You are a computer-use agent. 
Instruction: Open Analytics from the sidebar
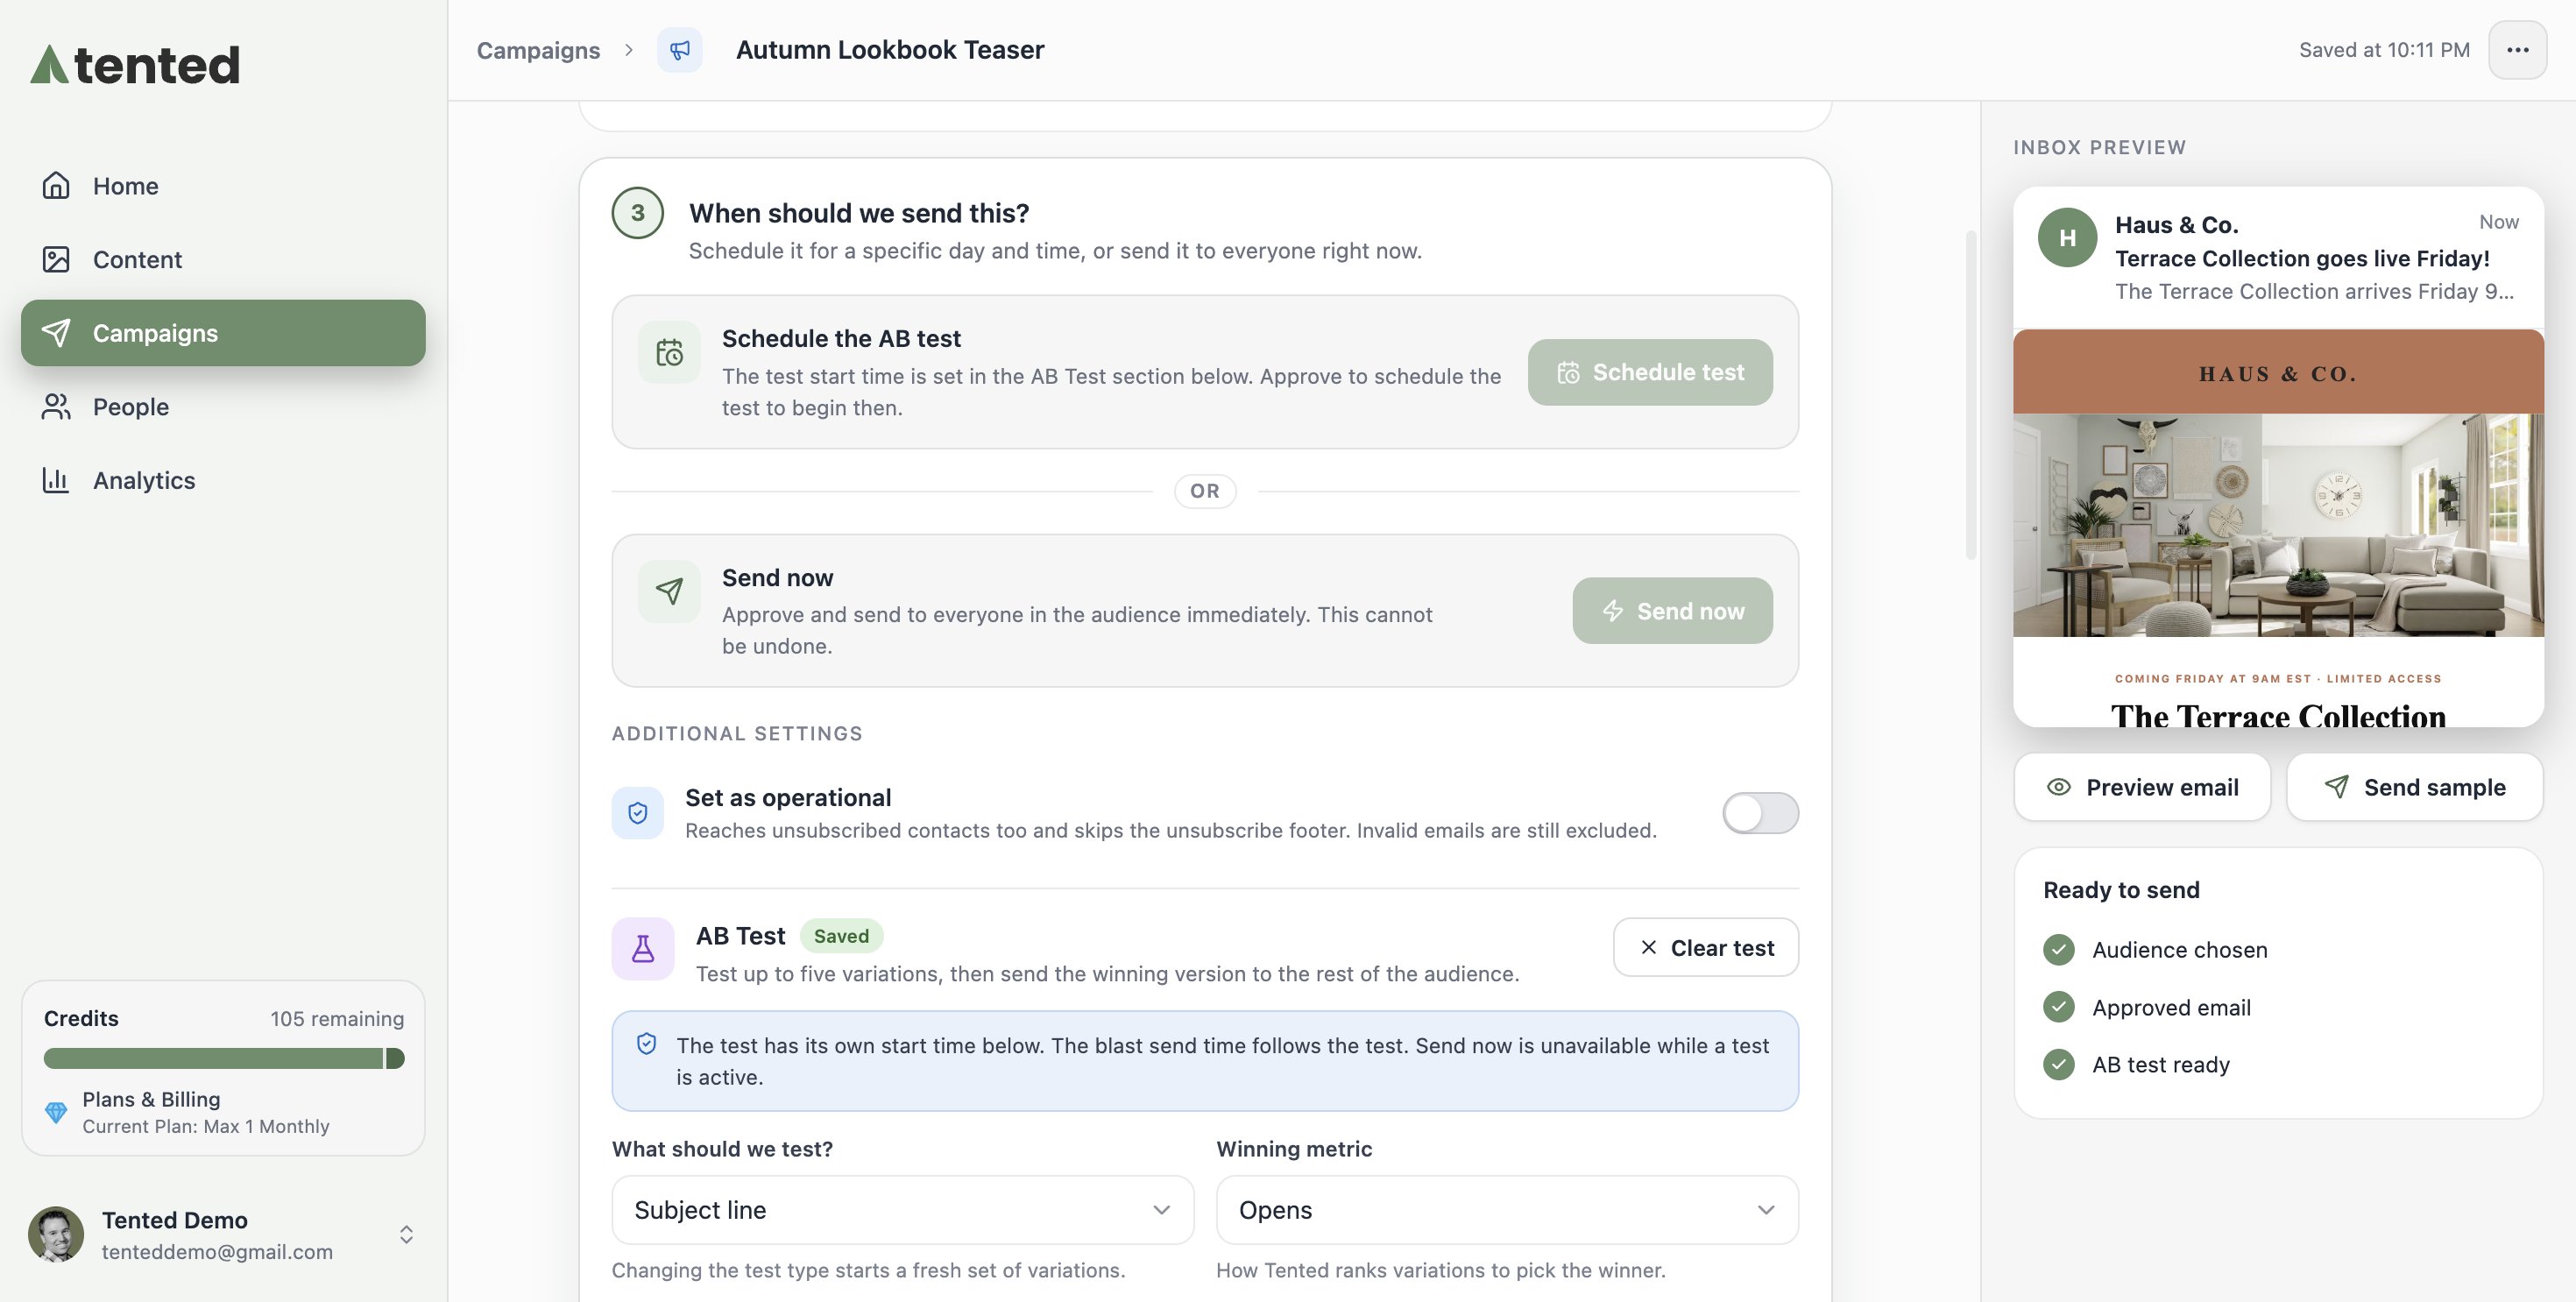pyautogui.click(x=223, y=480)
